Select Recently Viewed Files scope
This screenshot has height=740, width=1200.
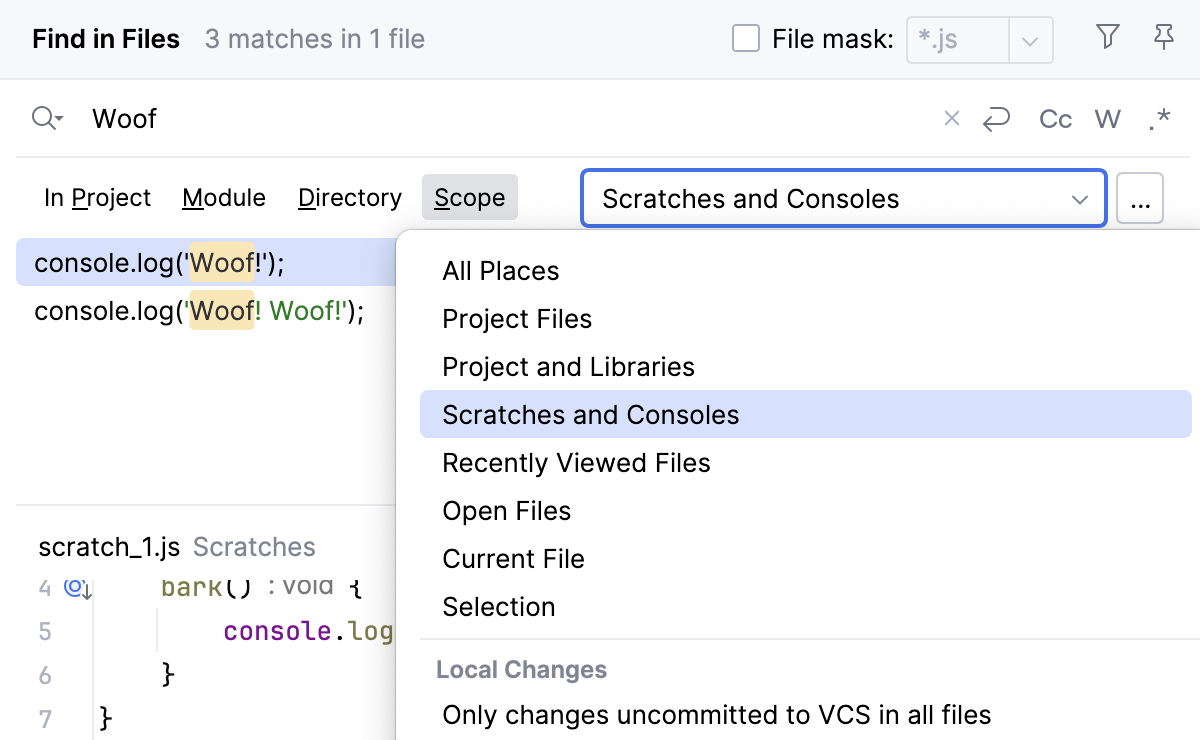coord(576,463)
